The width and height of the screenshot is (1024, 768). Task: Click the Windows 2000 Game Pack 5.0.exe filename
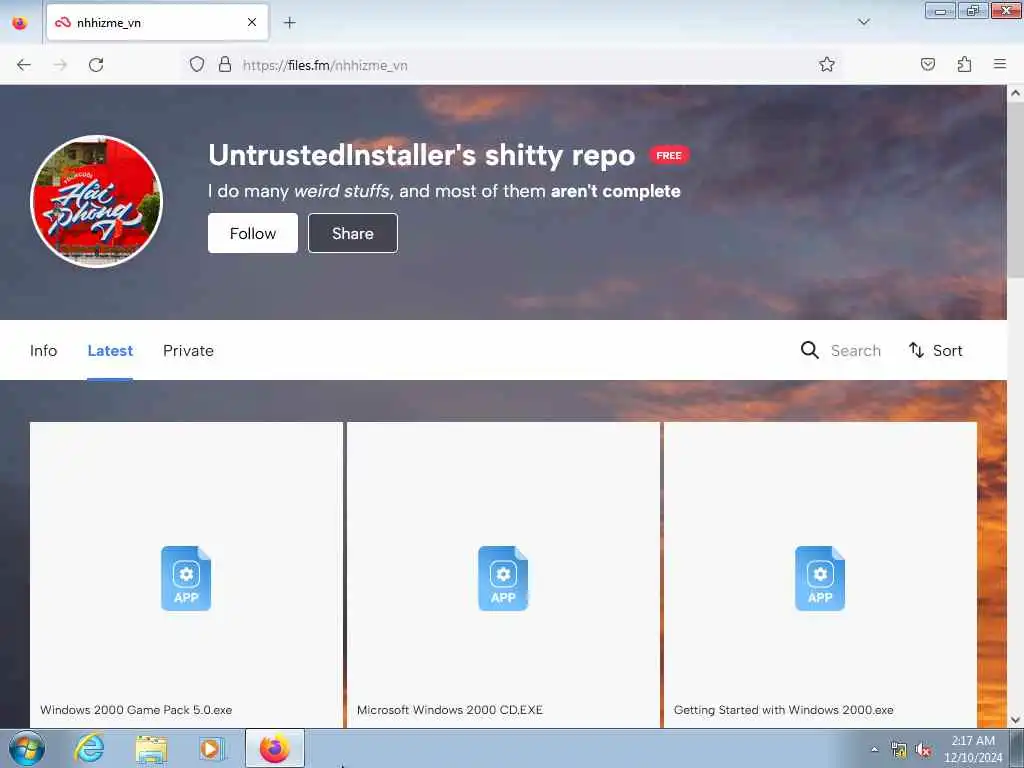[x=136, y=710]
